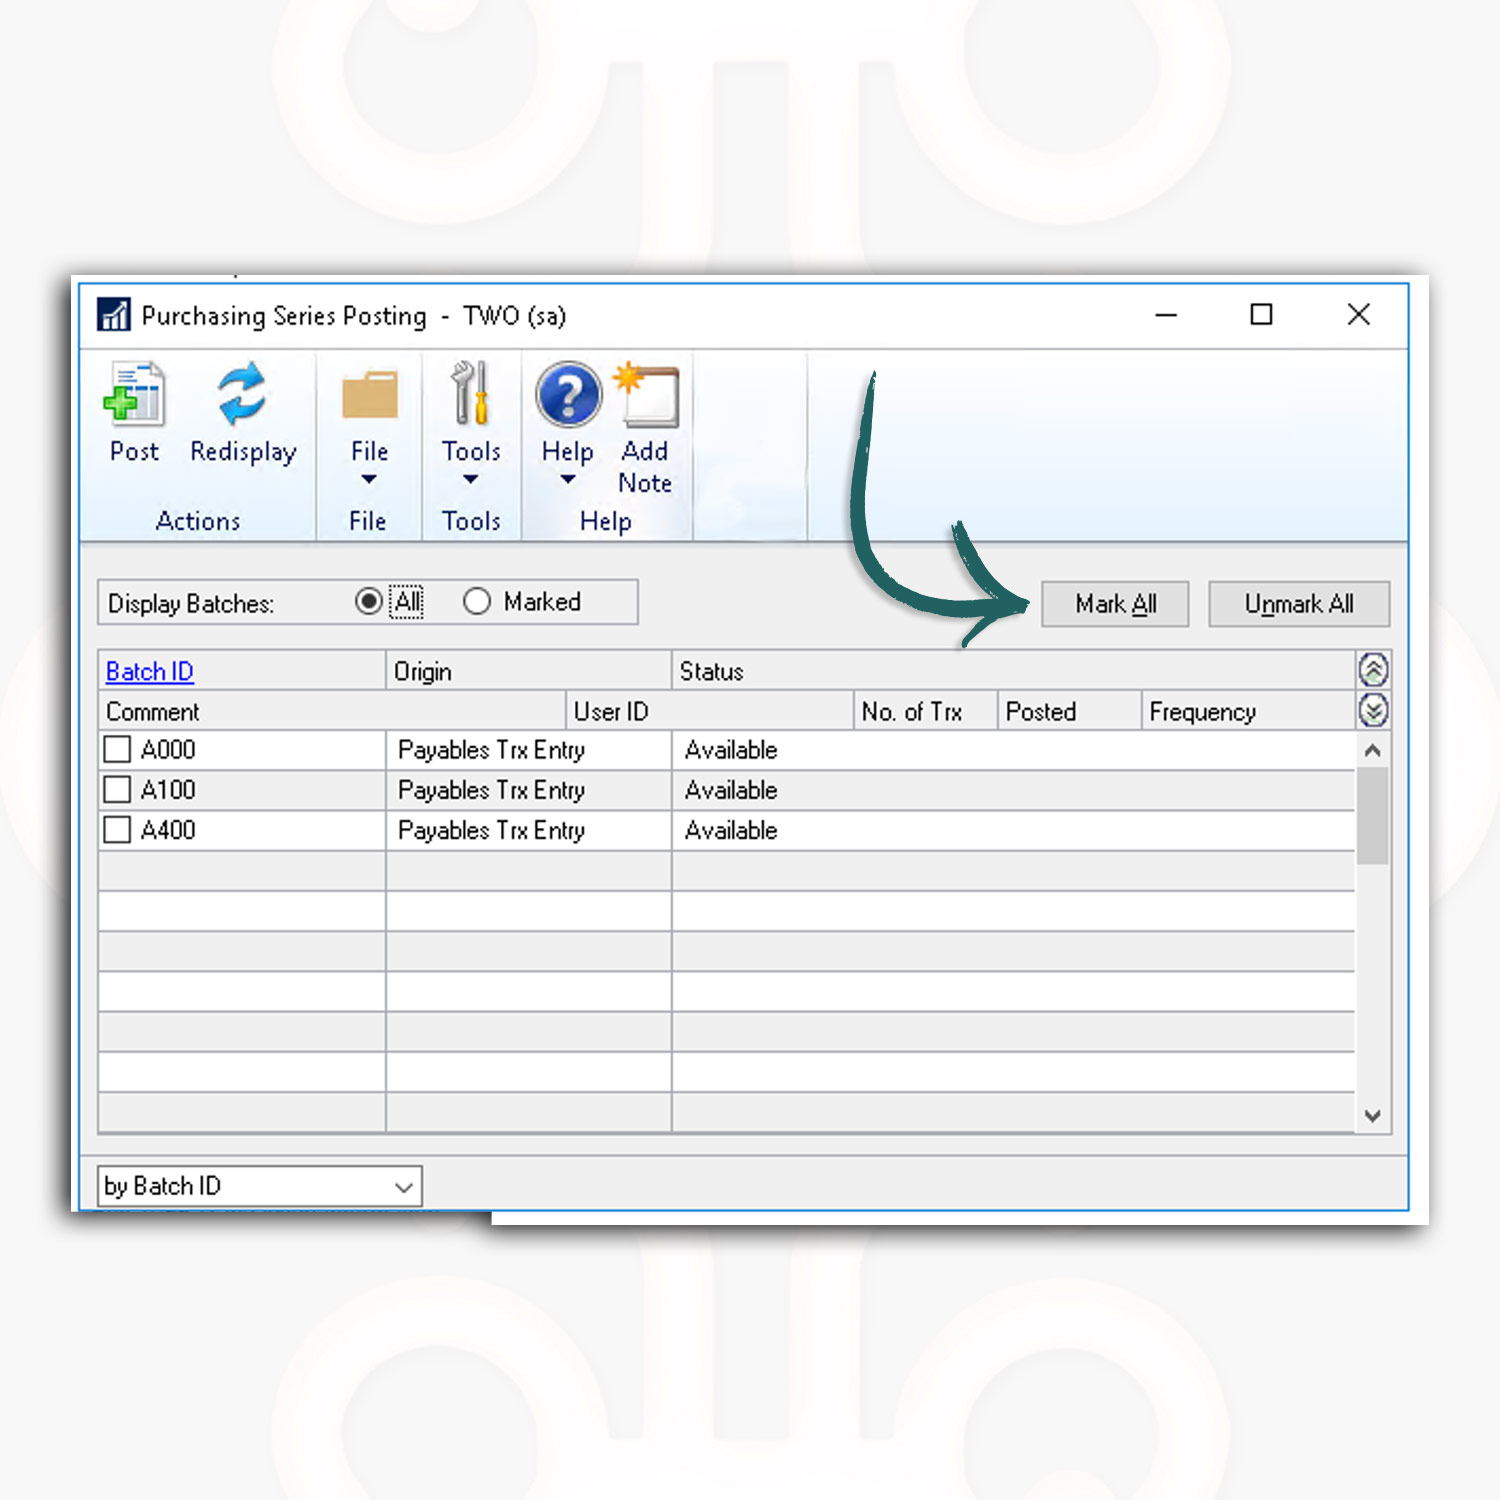Click the Post icon in Actions
1500x1500 pixels.
(x=134, y=395)
